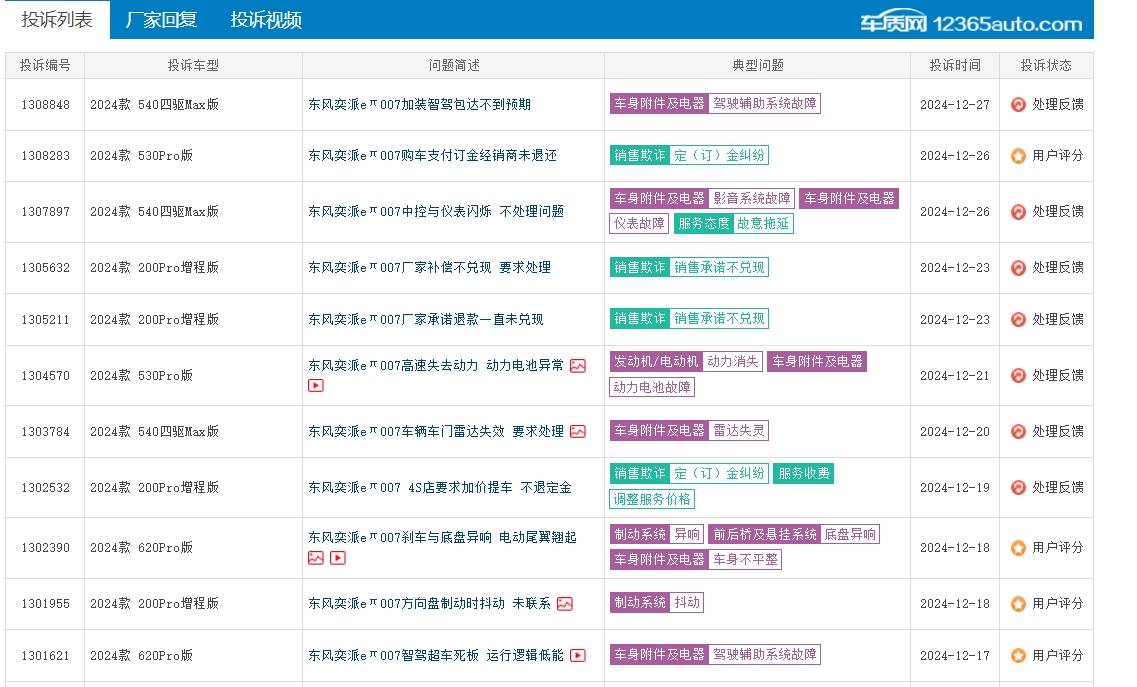This screenshot has width=1137, height=687.
Task: Click the 底盘异响 tag in row 1302390
Action: pyautogui.click(x=850, y=535)
